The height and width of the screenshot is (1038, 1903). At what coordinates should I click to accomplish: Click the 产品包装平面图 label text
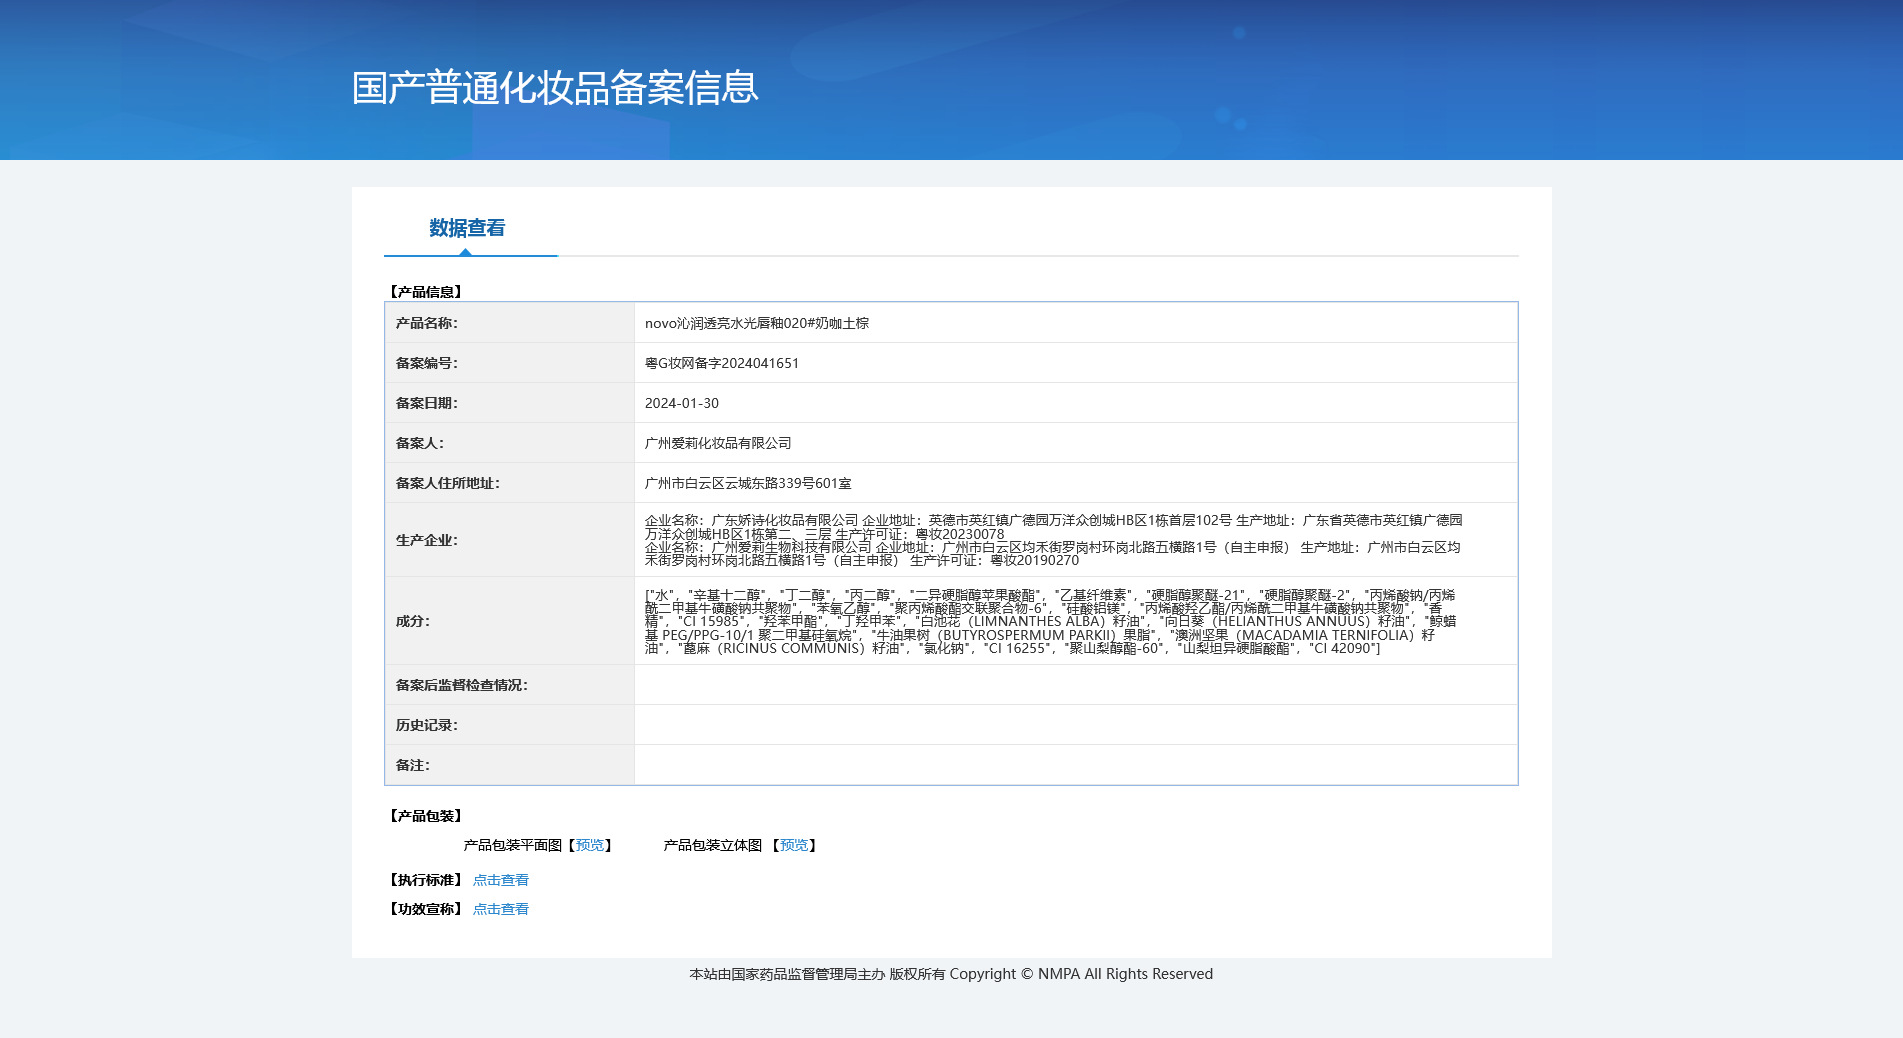tap(513, 845)
